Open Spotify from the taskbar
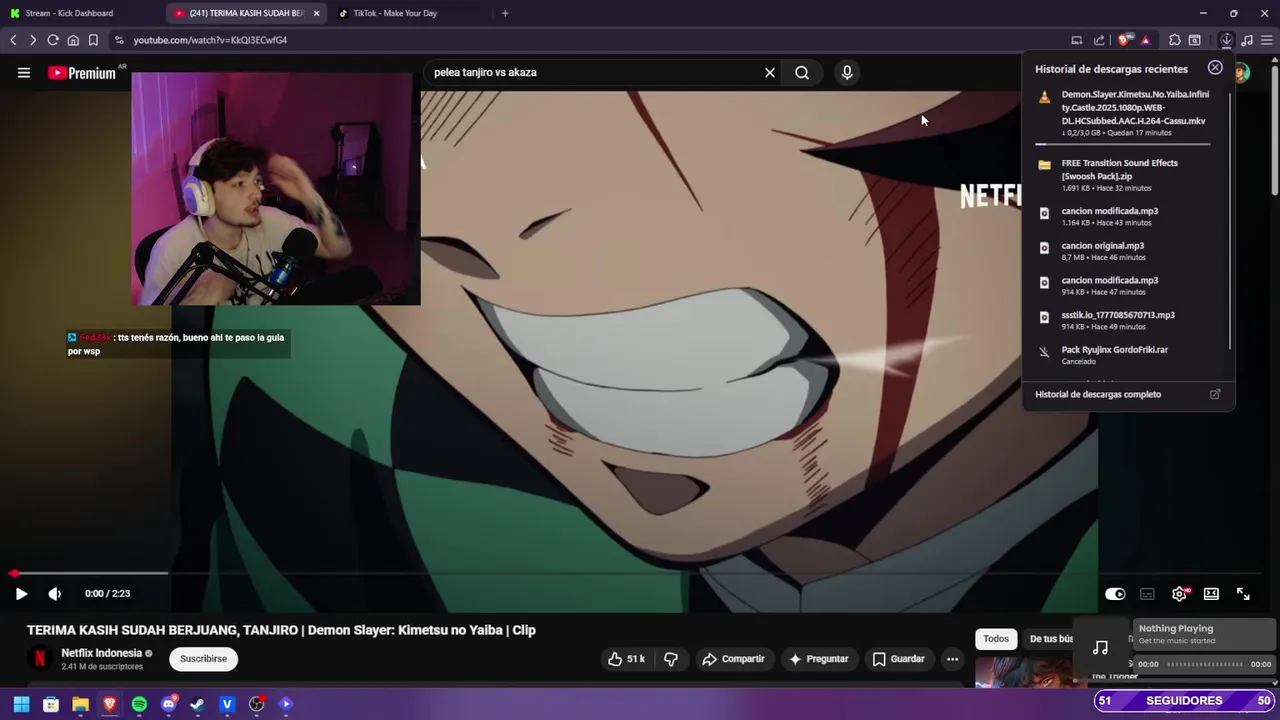 [x=139, y=704]
